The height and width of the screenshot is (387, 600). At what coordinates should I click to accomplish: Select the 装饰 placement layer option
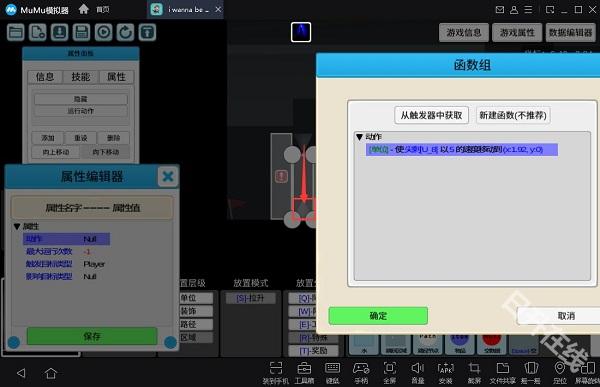coord(196,311)
